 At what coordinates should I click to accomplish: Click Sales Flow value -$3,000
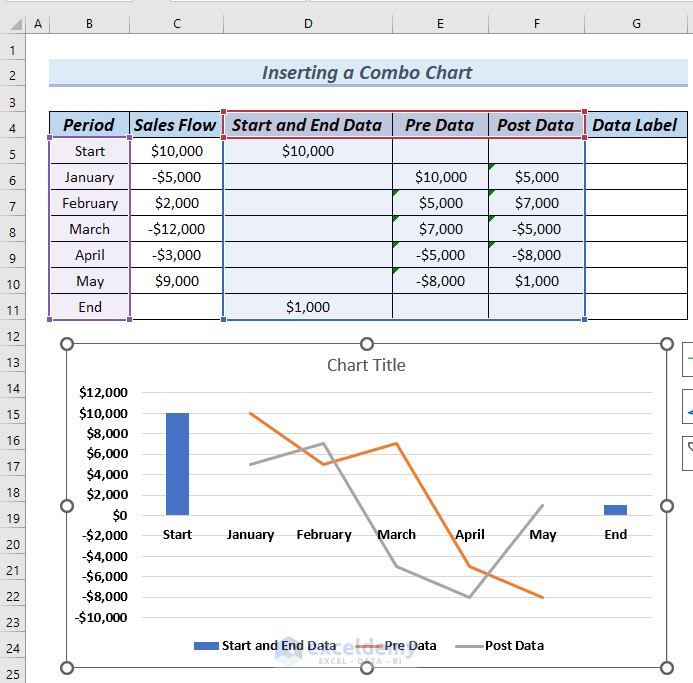177,255
